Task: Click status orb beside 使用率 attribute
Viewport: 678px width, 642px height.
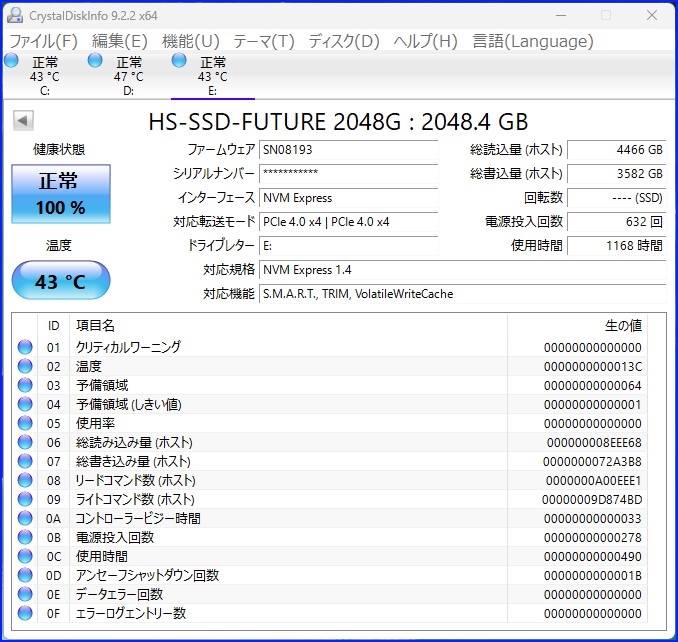Action: [x=25, y=423]
